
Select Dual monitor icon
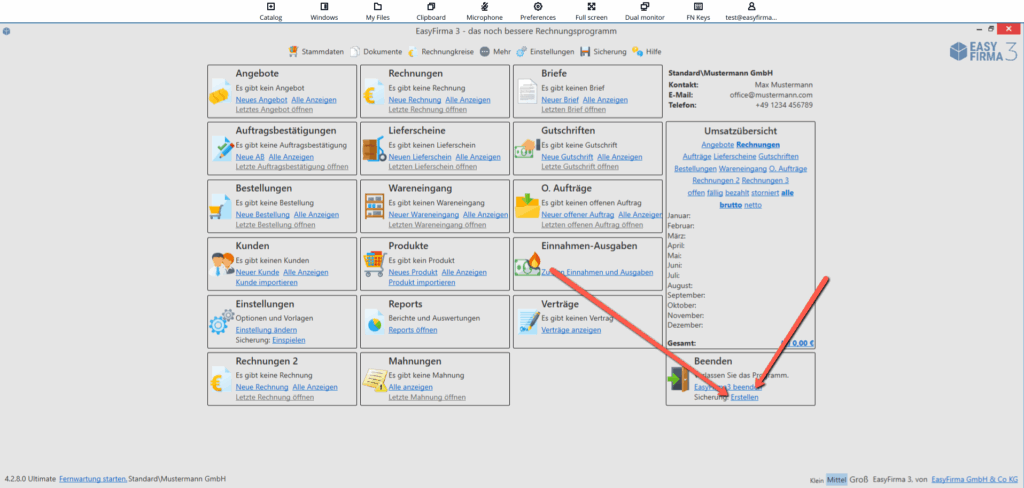click(645, 7)
